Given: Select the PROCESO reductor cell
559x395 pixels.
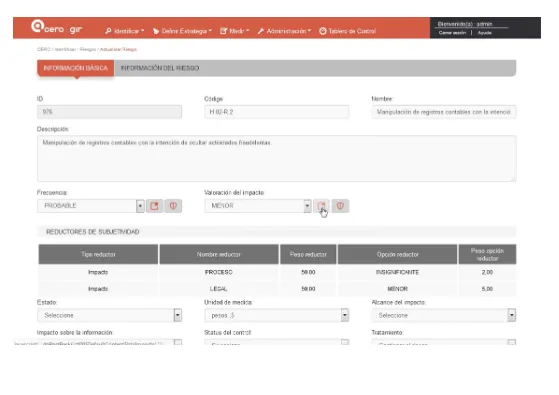Looking at the screenshot, I should 219,272.
